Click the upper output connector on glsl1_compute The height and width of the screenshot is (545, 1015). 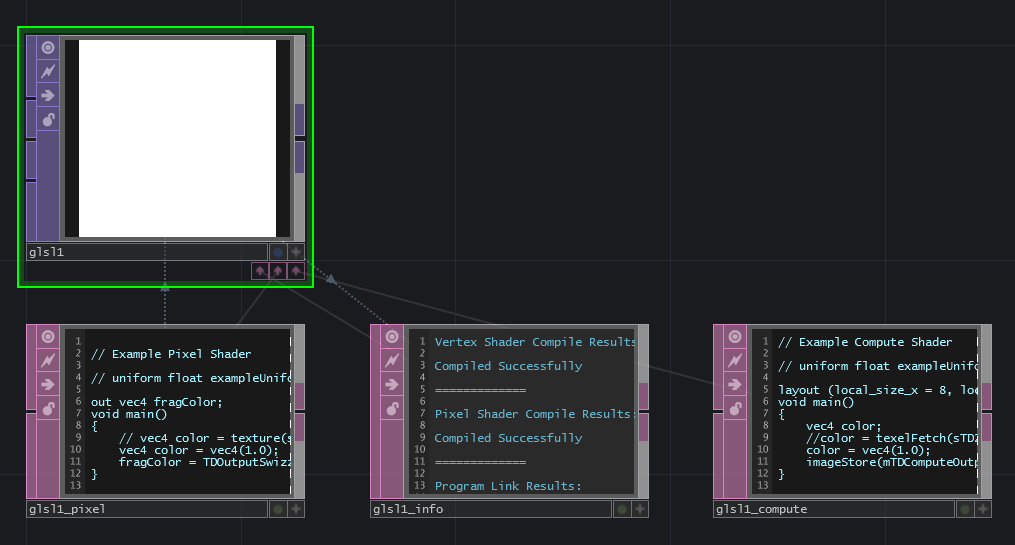[x=987, y=395]
